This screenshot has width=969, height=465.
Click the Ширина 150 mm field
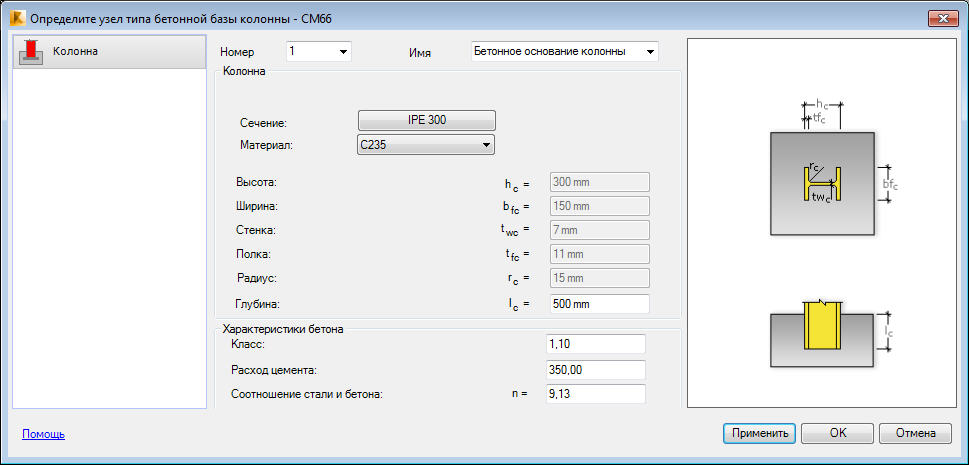[599, 206]
